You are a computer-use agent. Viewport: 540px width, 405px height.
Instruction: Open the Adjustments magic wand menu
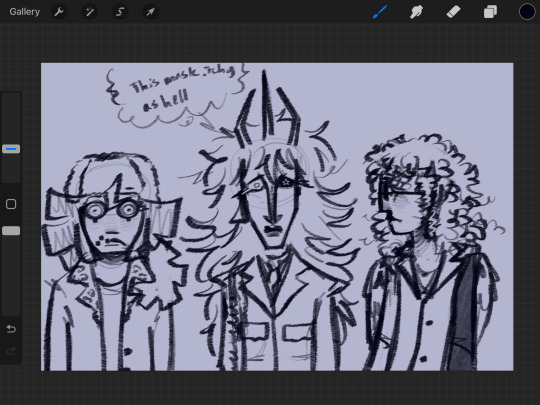point(89,12)
